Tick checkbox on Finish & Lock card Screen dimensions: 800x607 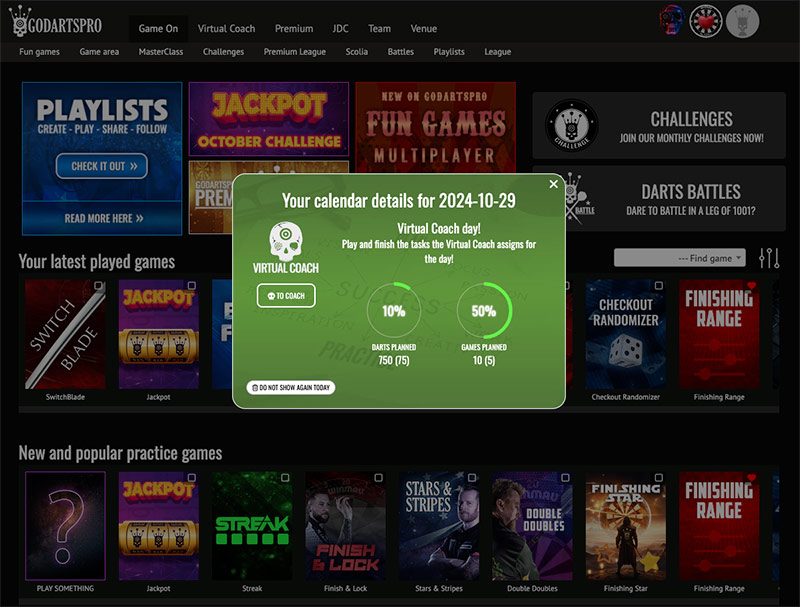click(x=379, y=478)
